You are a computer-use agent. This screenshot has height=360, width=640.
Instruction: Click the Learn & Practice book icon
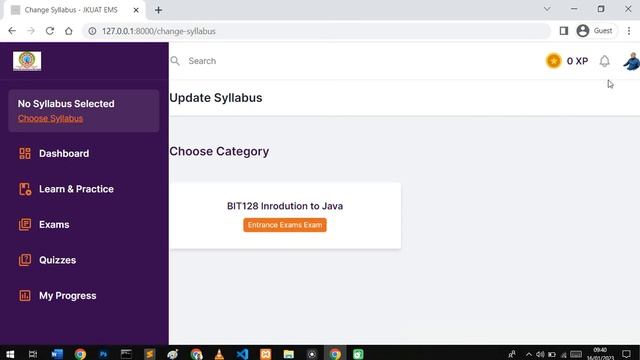click(x=25, y=189)
